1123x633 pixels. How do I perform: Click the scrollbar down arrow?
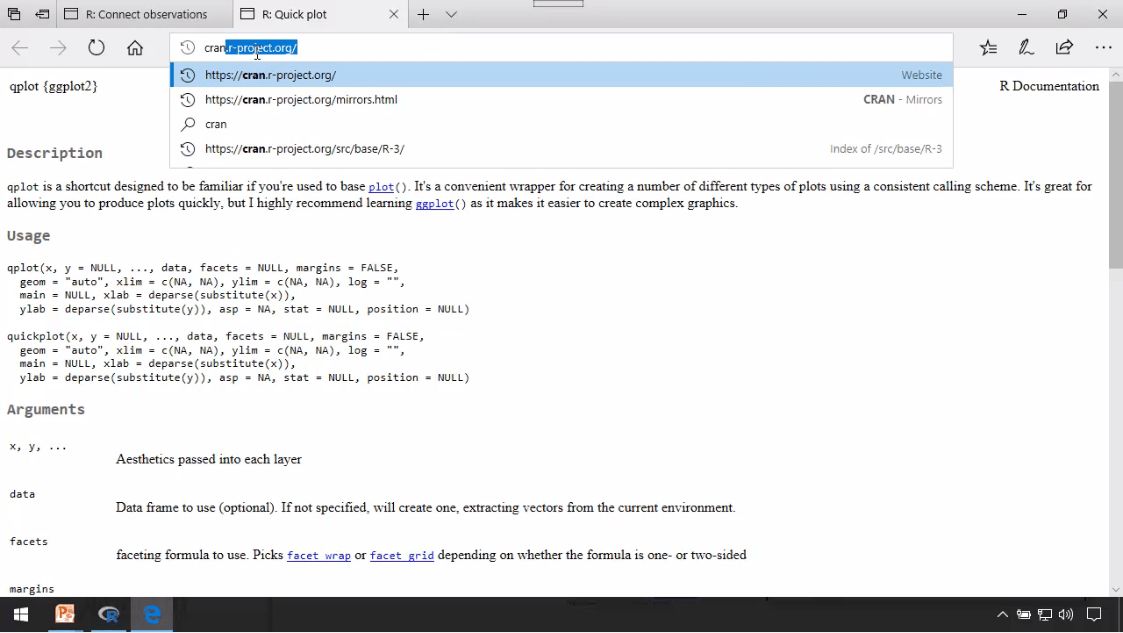point(1115,589)
